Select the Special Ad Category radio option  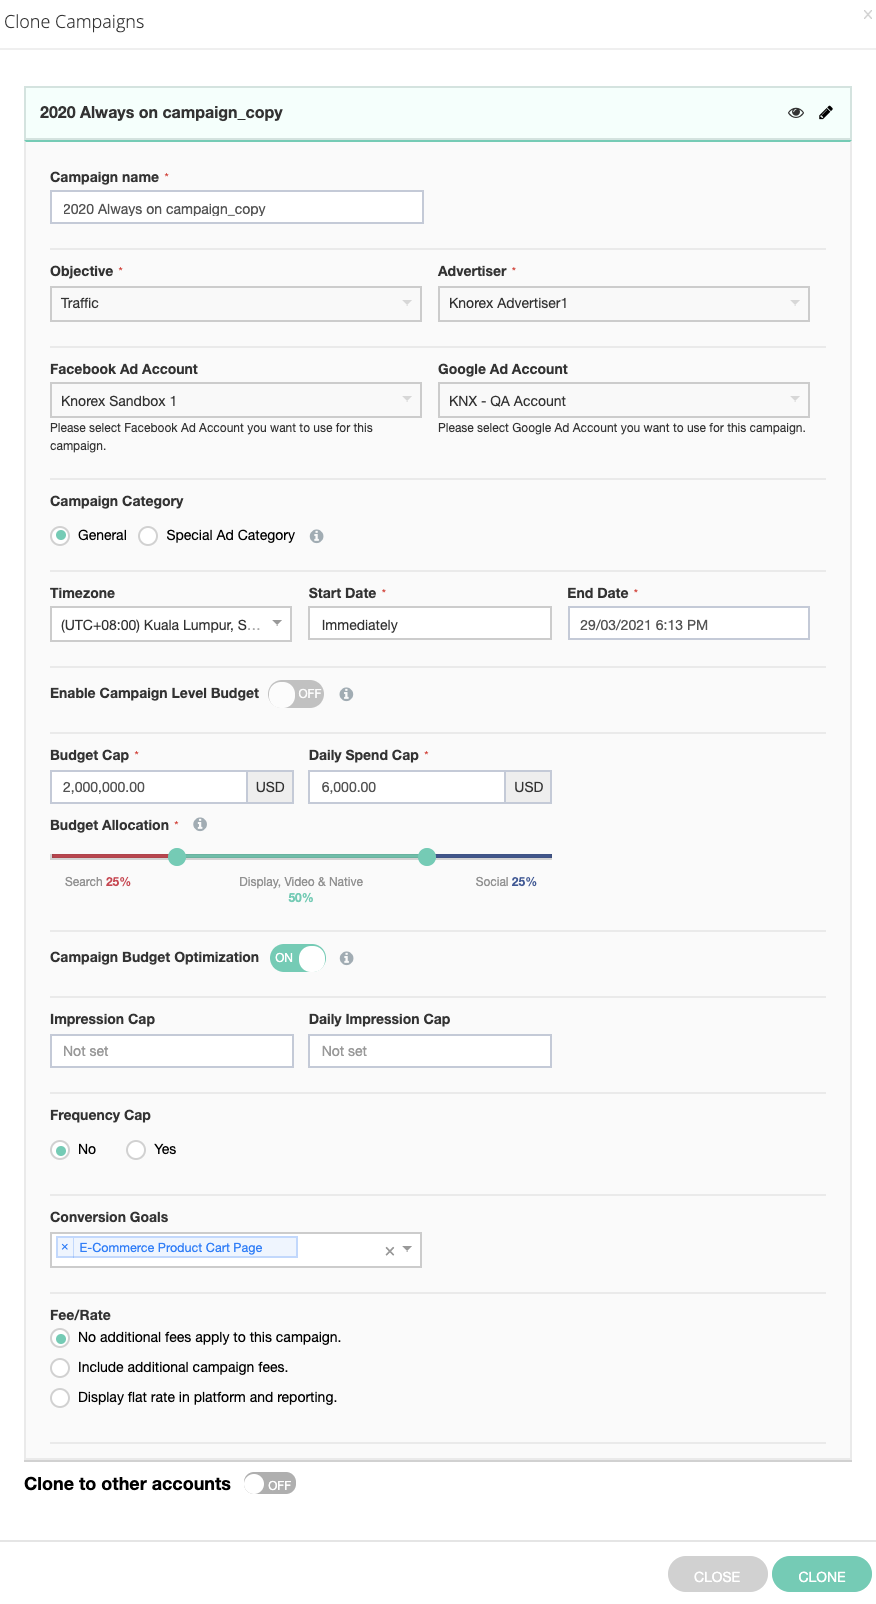pyautogui.click(x=148, y=536)
